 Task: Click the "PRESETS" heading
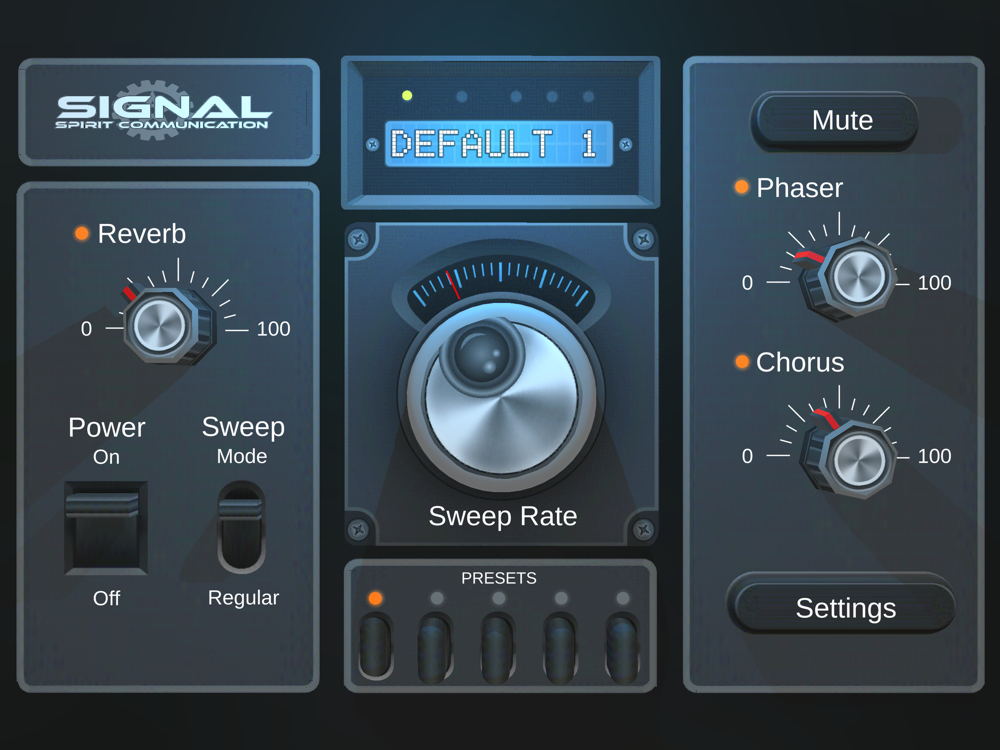pos(499,578)
